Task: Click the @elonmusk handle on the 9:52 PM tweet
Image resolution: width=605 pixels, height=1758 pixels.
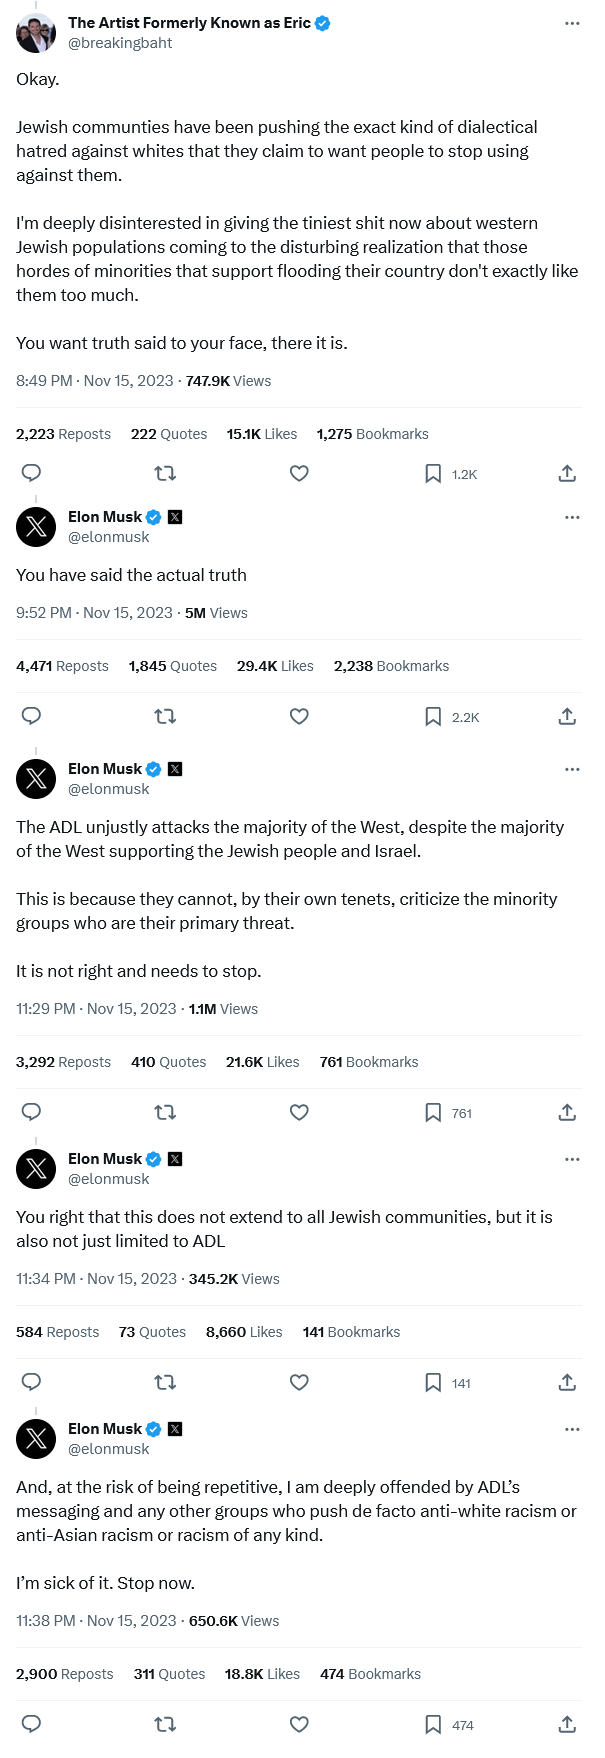Action: (108, 537)
